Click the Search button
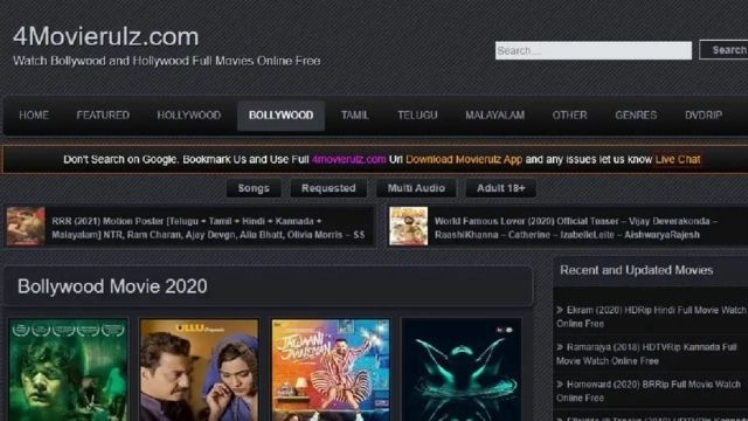 (724, 50)
